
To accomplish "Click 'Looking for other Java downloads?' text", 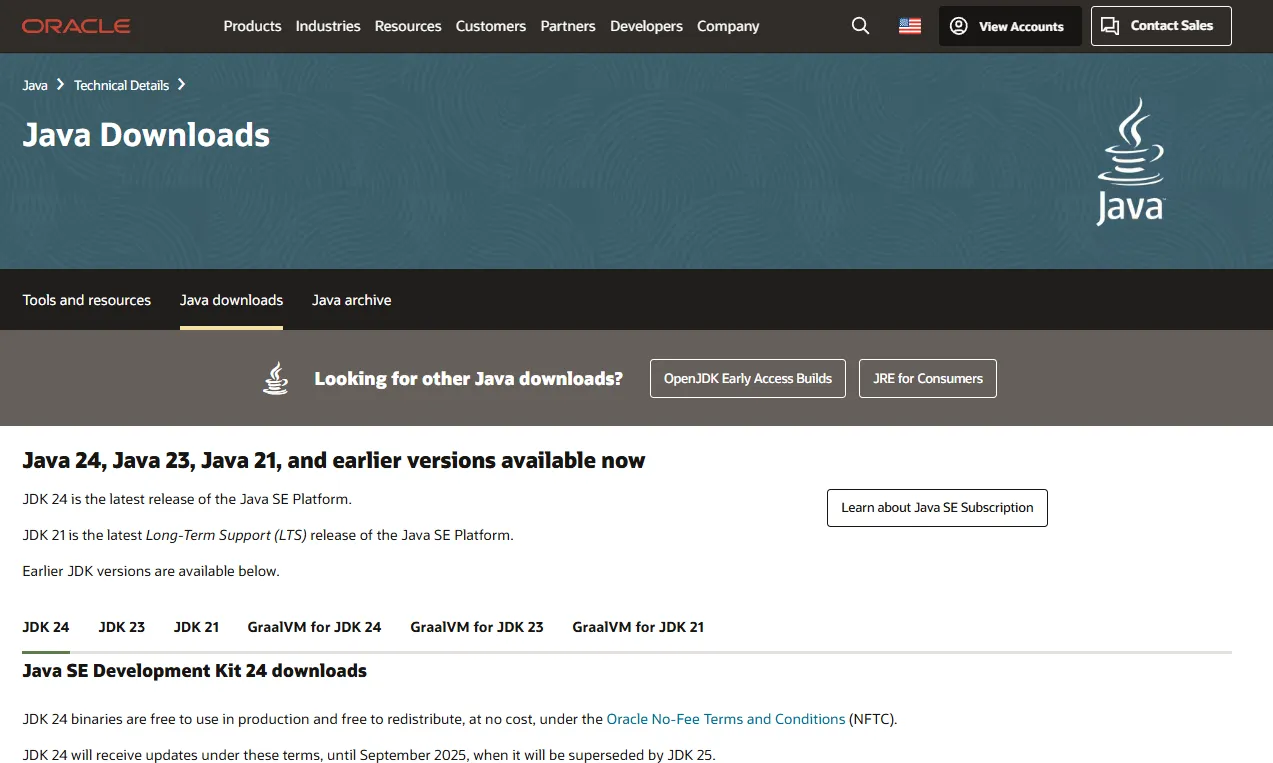I will pyautogui.click(x=468, y=379).
